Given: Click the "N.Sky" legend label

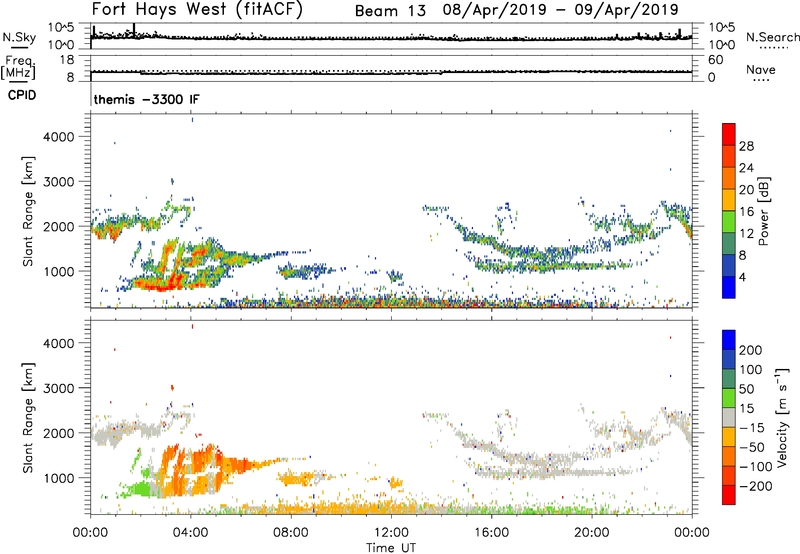Looking at the screenshot, I should coord(19,37).
